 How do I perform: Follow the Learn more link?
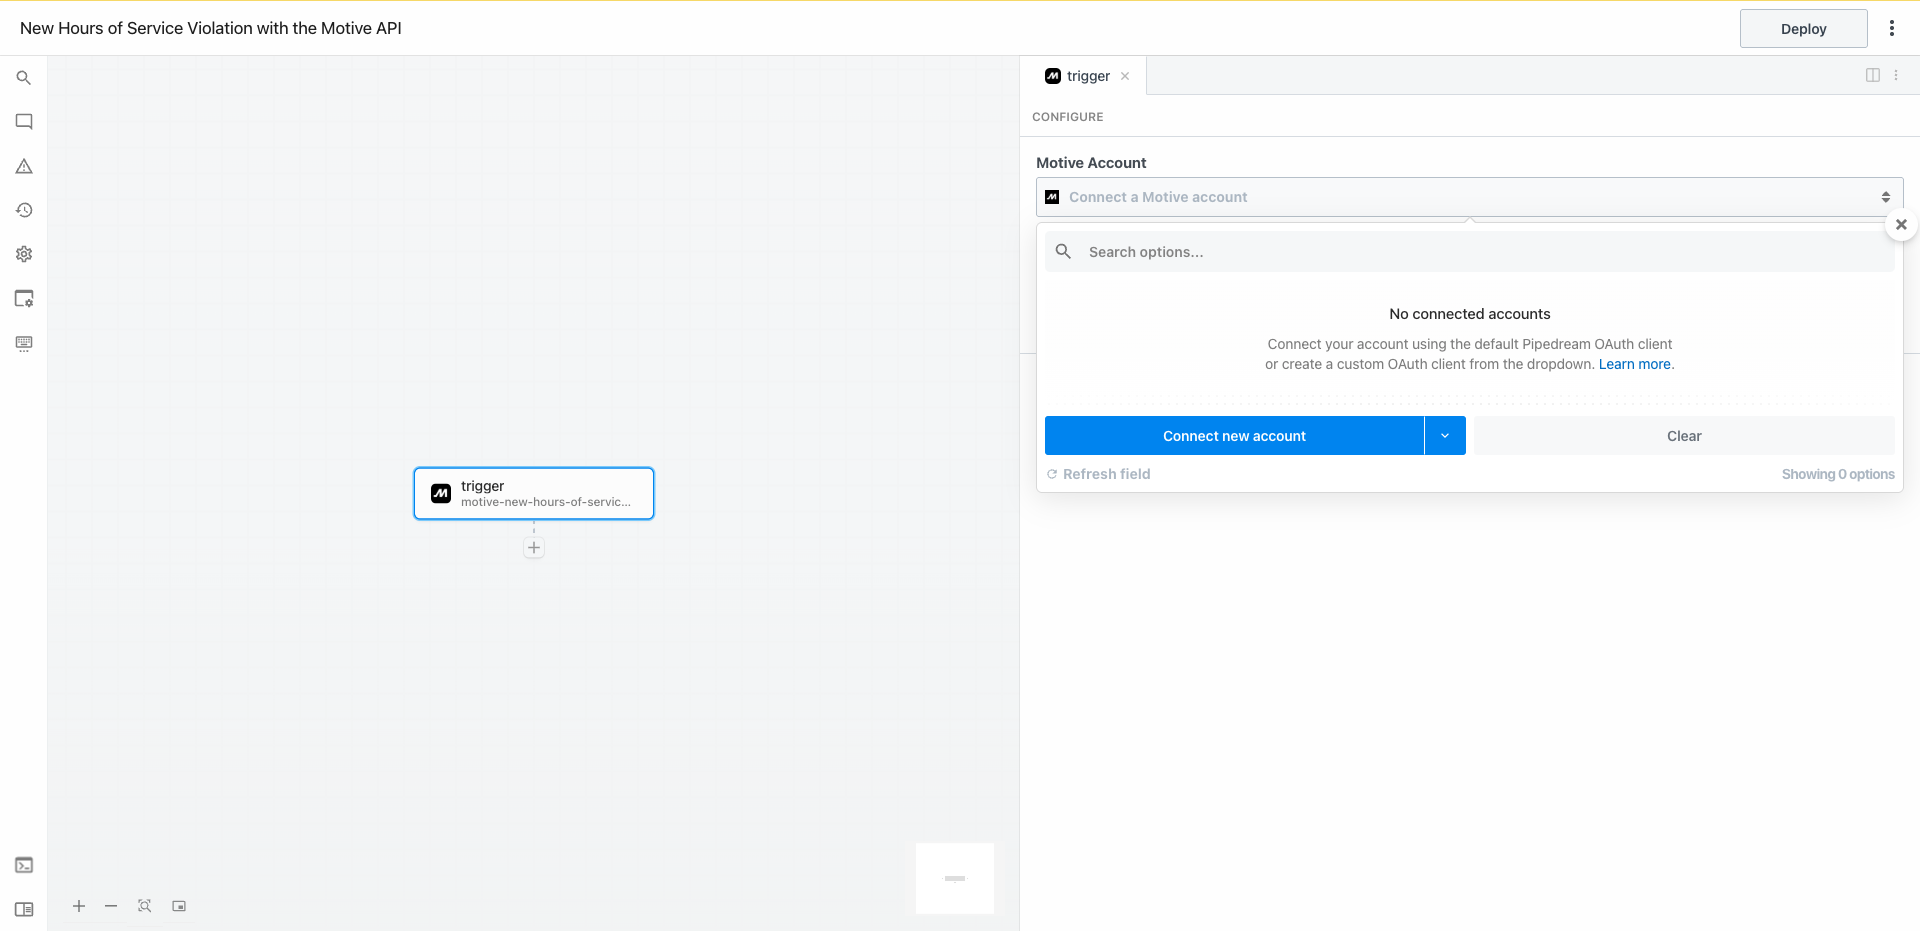pos(1634,364)
